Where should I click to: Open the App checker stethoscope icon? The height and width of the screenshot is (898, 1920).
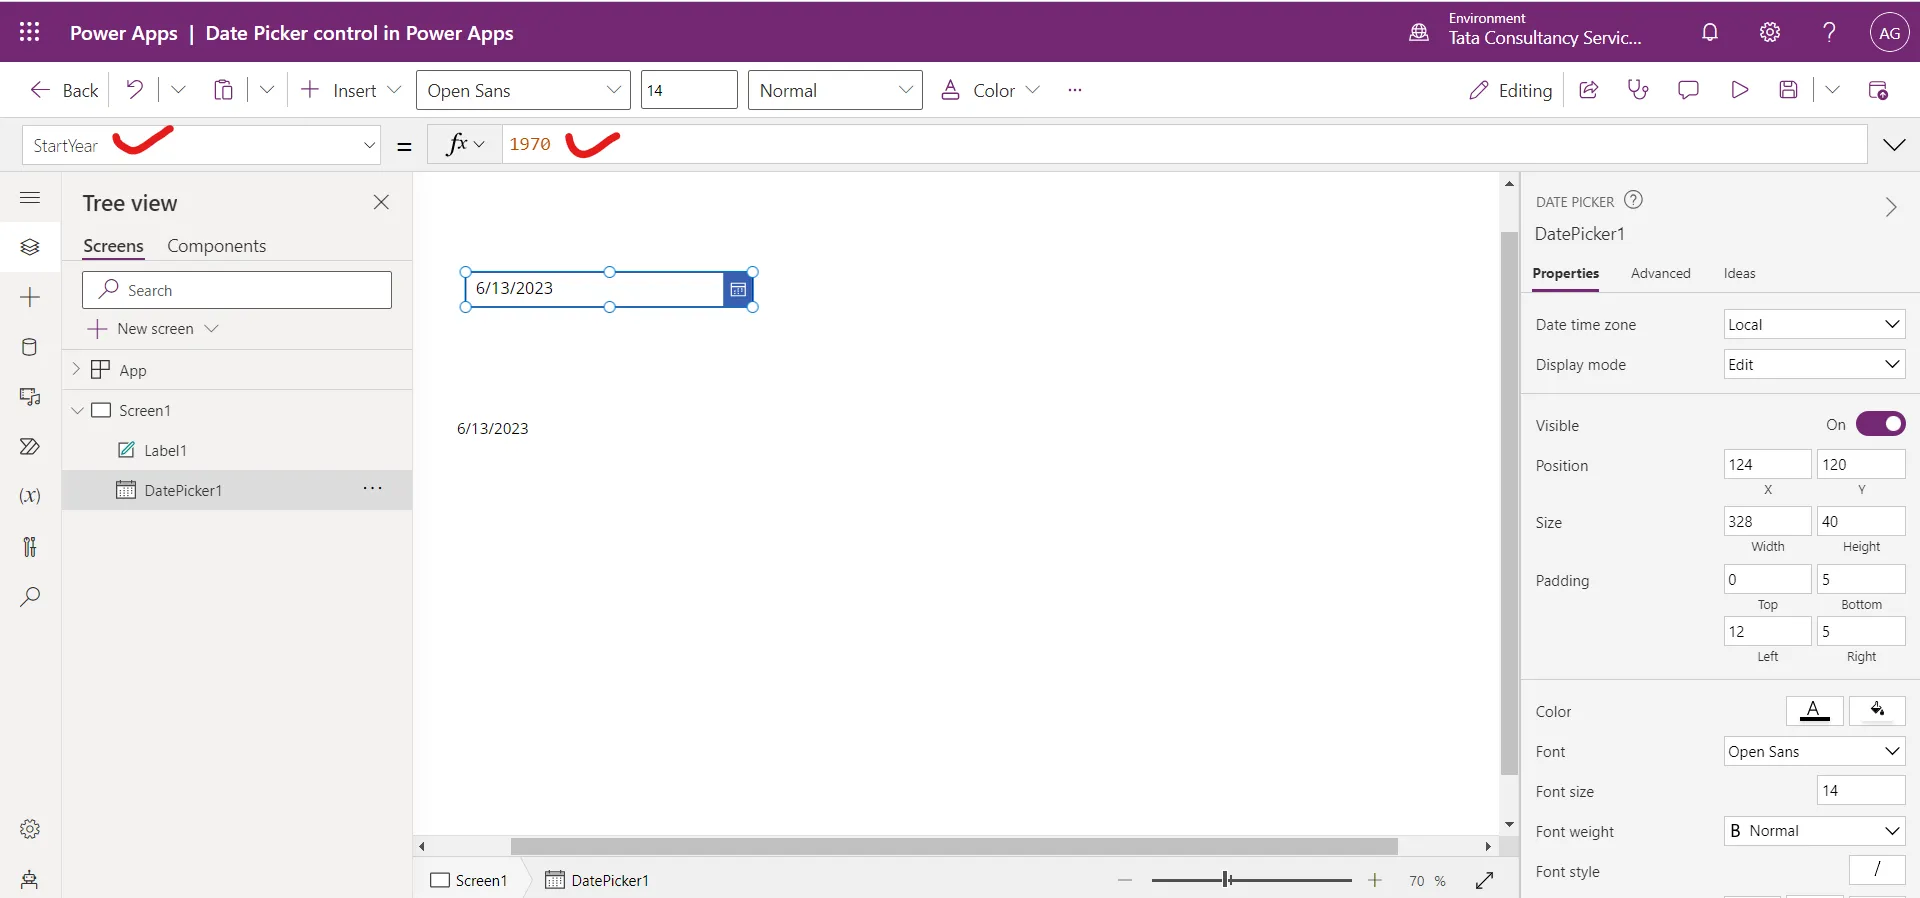coord(1638,90)
